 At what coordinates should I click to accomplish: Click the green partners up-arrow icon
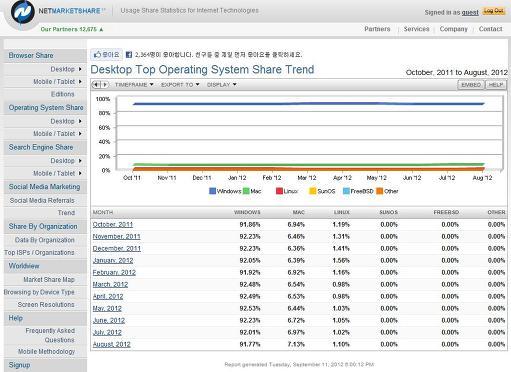coord(101,29)
